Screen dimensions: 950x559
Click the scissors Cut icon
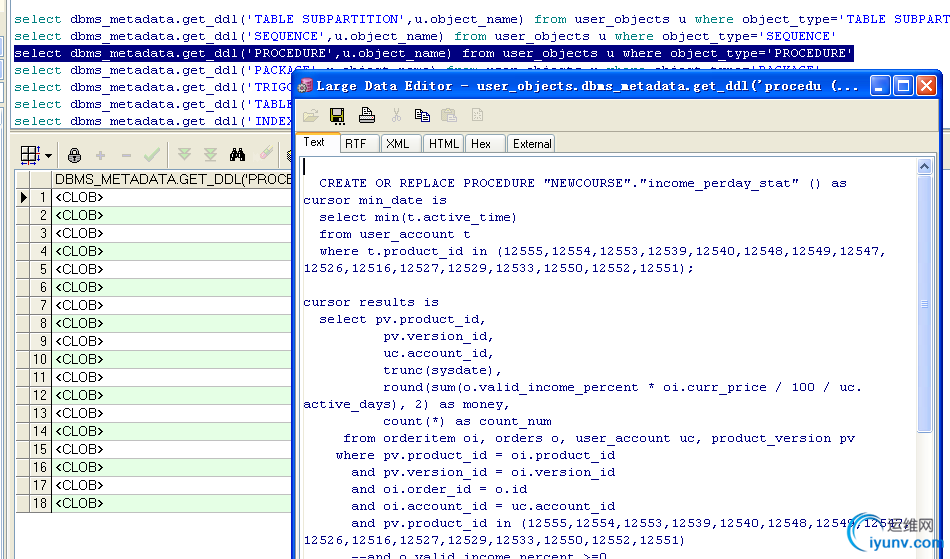point(396,115)
